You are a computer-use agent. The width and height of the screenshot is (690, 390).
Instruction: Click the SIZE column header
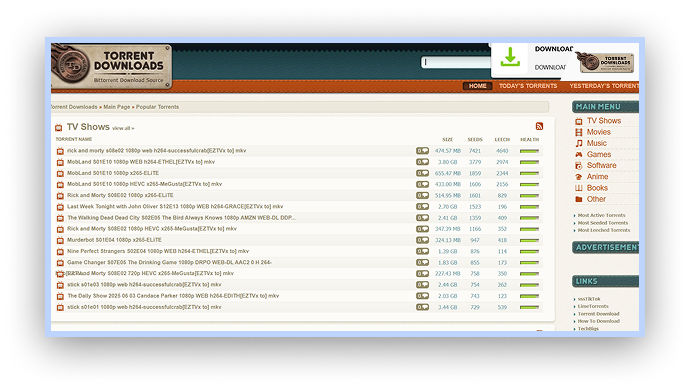click(x=448, y=140)
